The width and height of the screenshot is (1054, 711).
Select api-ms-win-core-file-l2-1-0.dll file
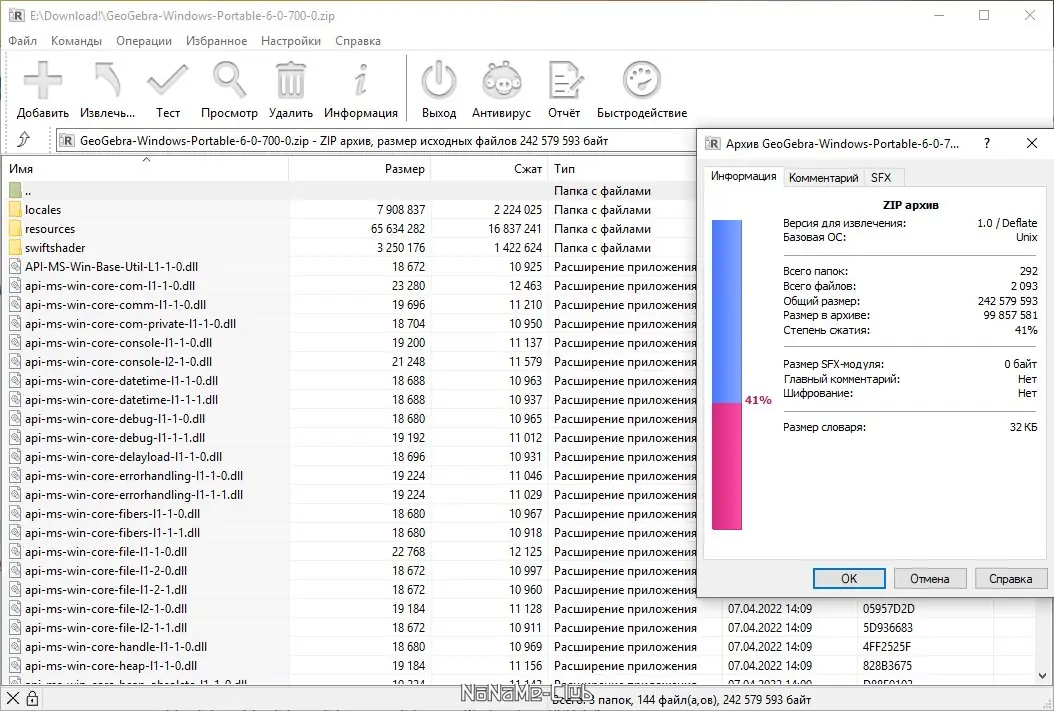click(x=106, y=609)
